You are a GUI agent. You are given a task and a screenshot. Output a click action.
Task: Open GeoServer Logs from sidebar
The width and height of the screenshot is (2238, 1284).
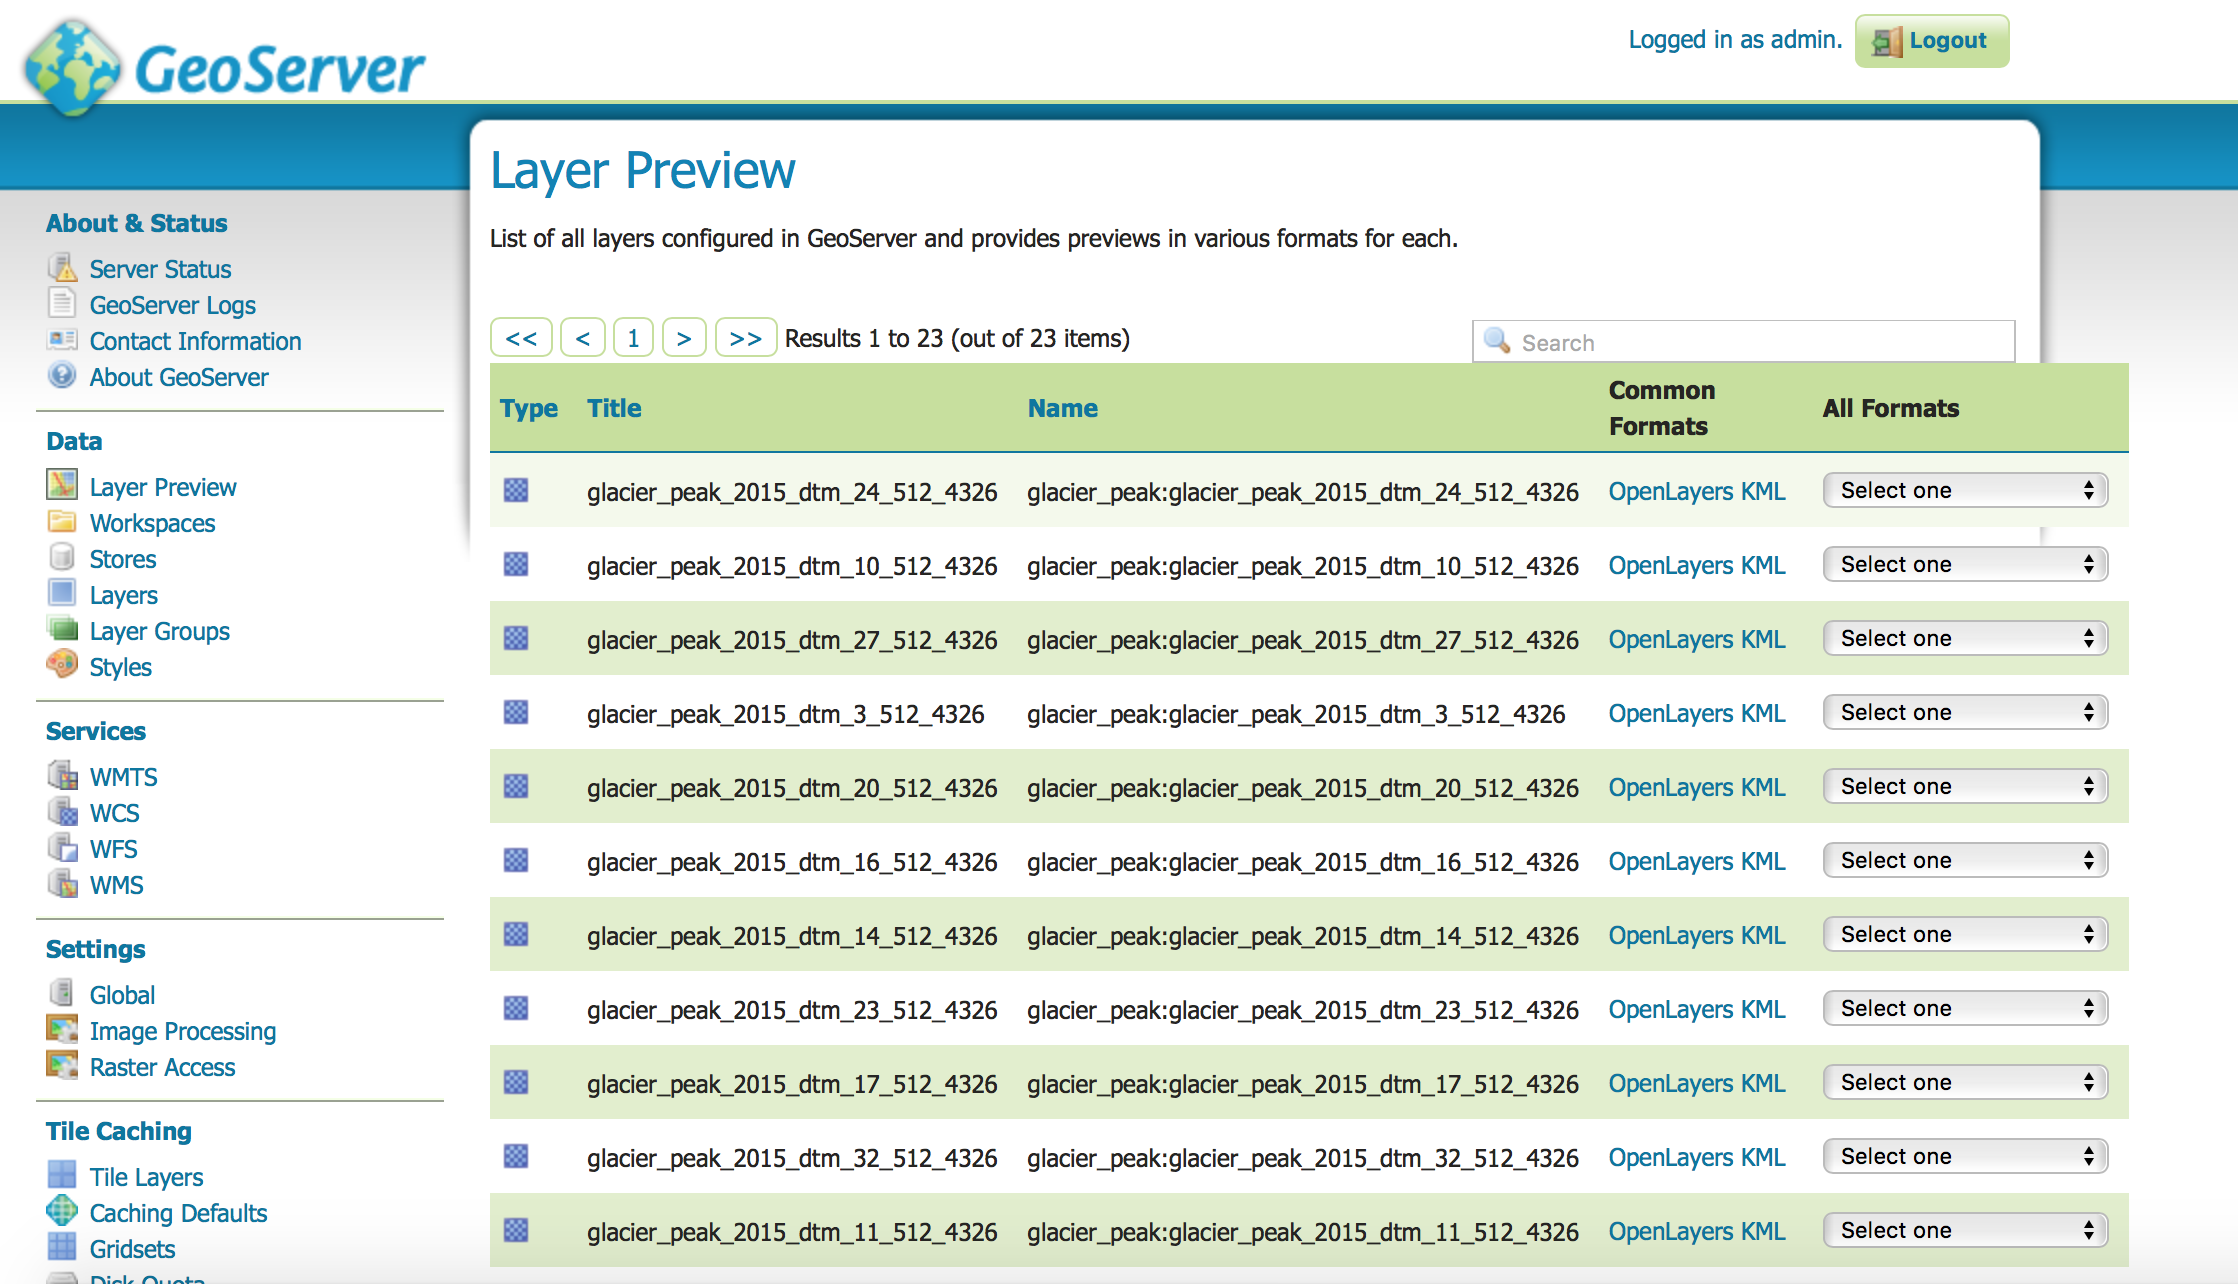[x=172, y=305]
